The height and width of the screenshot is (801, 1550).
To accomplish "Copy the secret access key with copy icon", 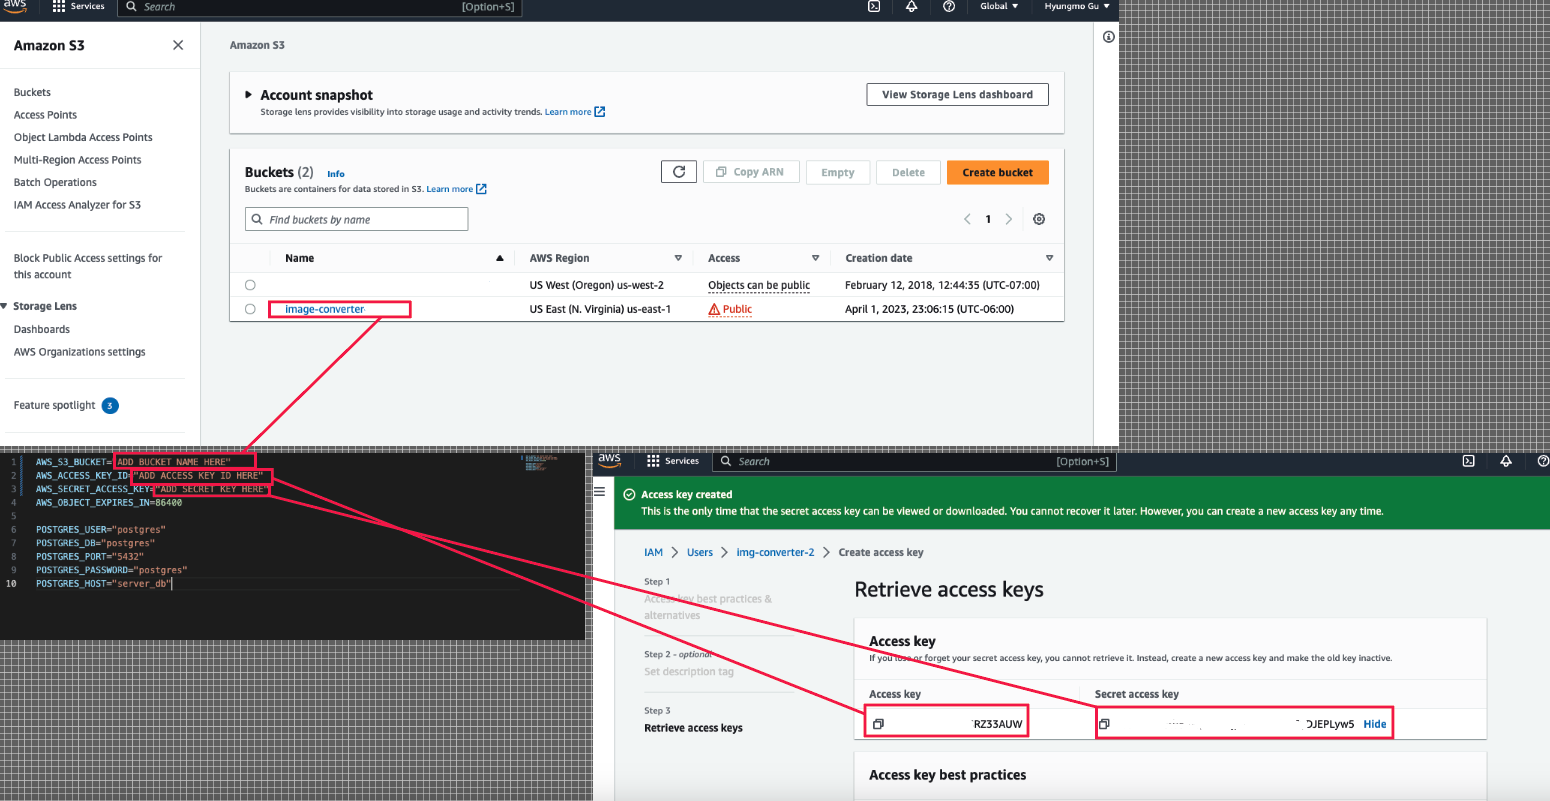I will [1105, 722].
